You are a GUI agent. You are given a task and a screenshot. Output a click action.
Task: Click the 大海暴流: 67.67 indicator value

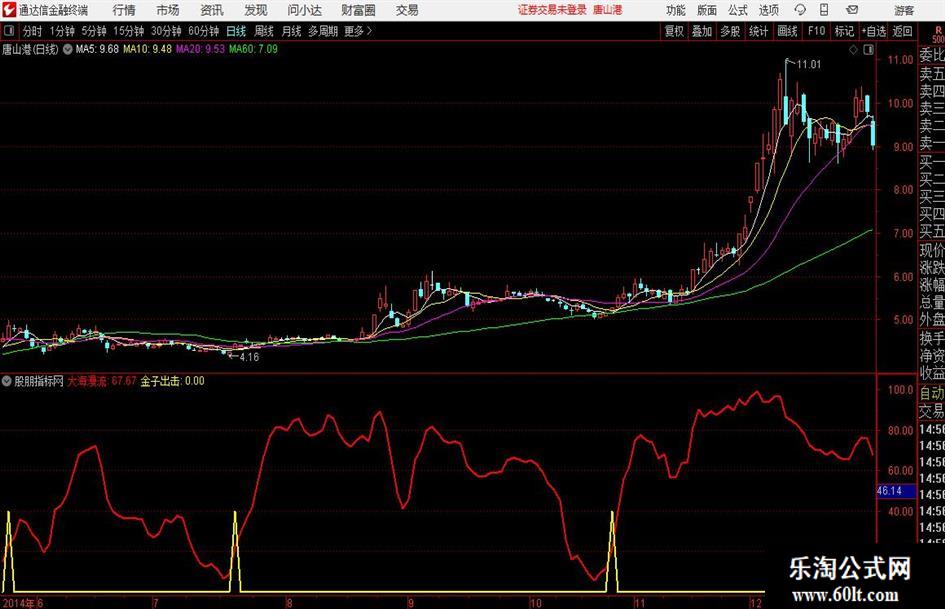(x=102, y=381)
